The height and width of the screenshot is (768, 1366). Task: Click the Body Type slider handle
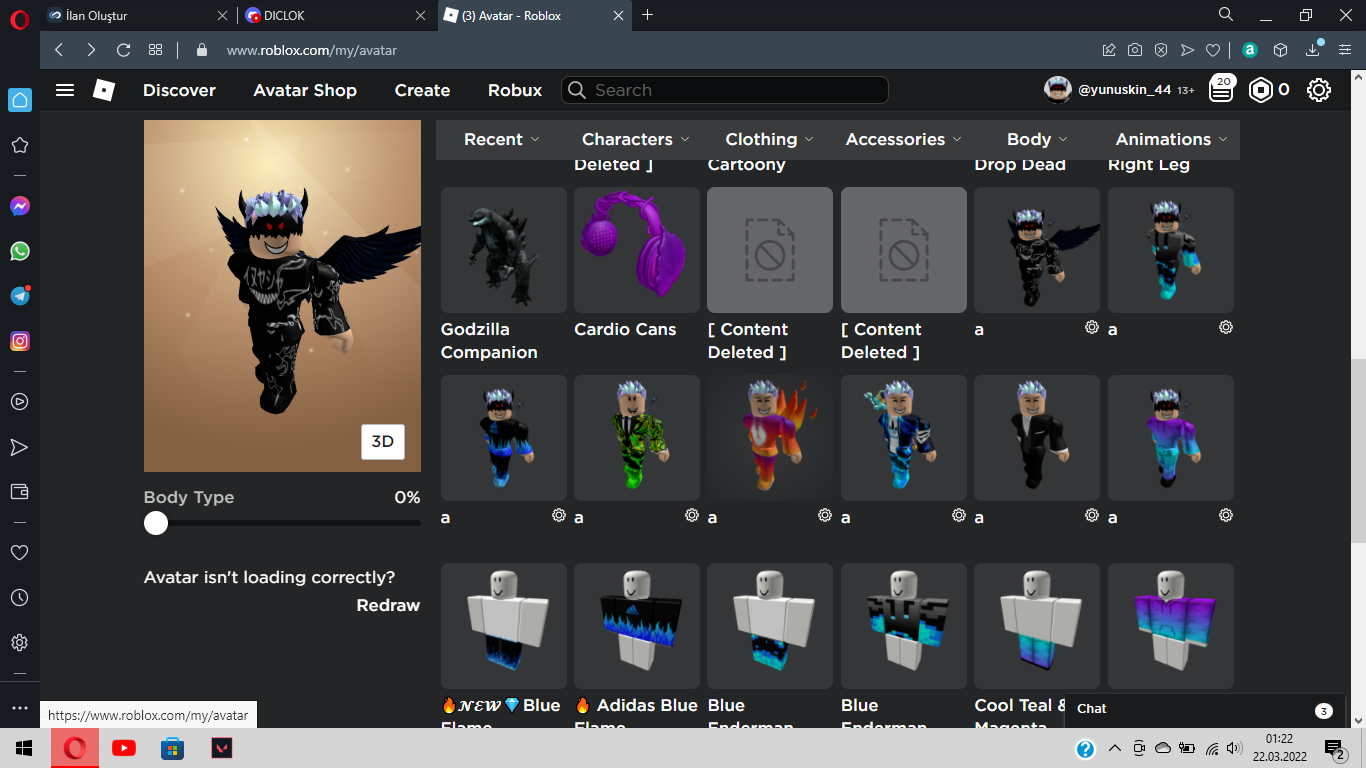(156, 523)
